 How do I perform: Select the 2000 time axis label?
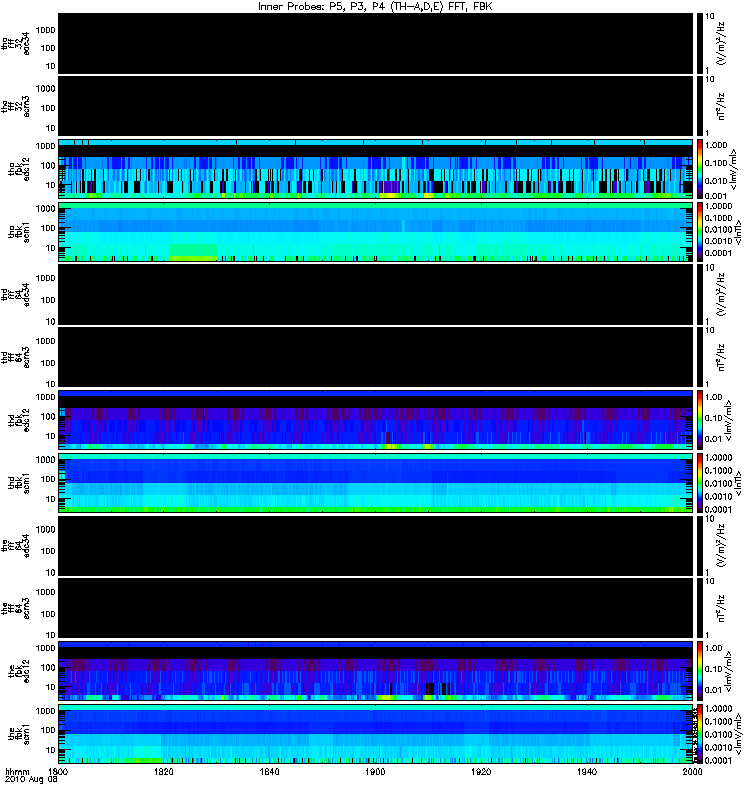click(692, 771)
